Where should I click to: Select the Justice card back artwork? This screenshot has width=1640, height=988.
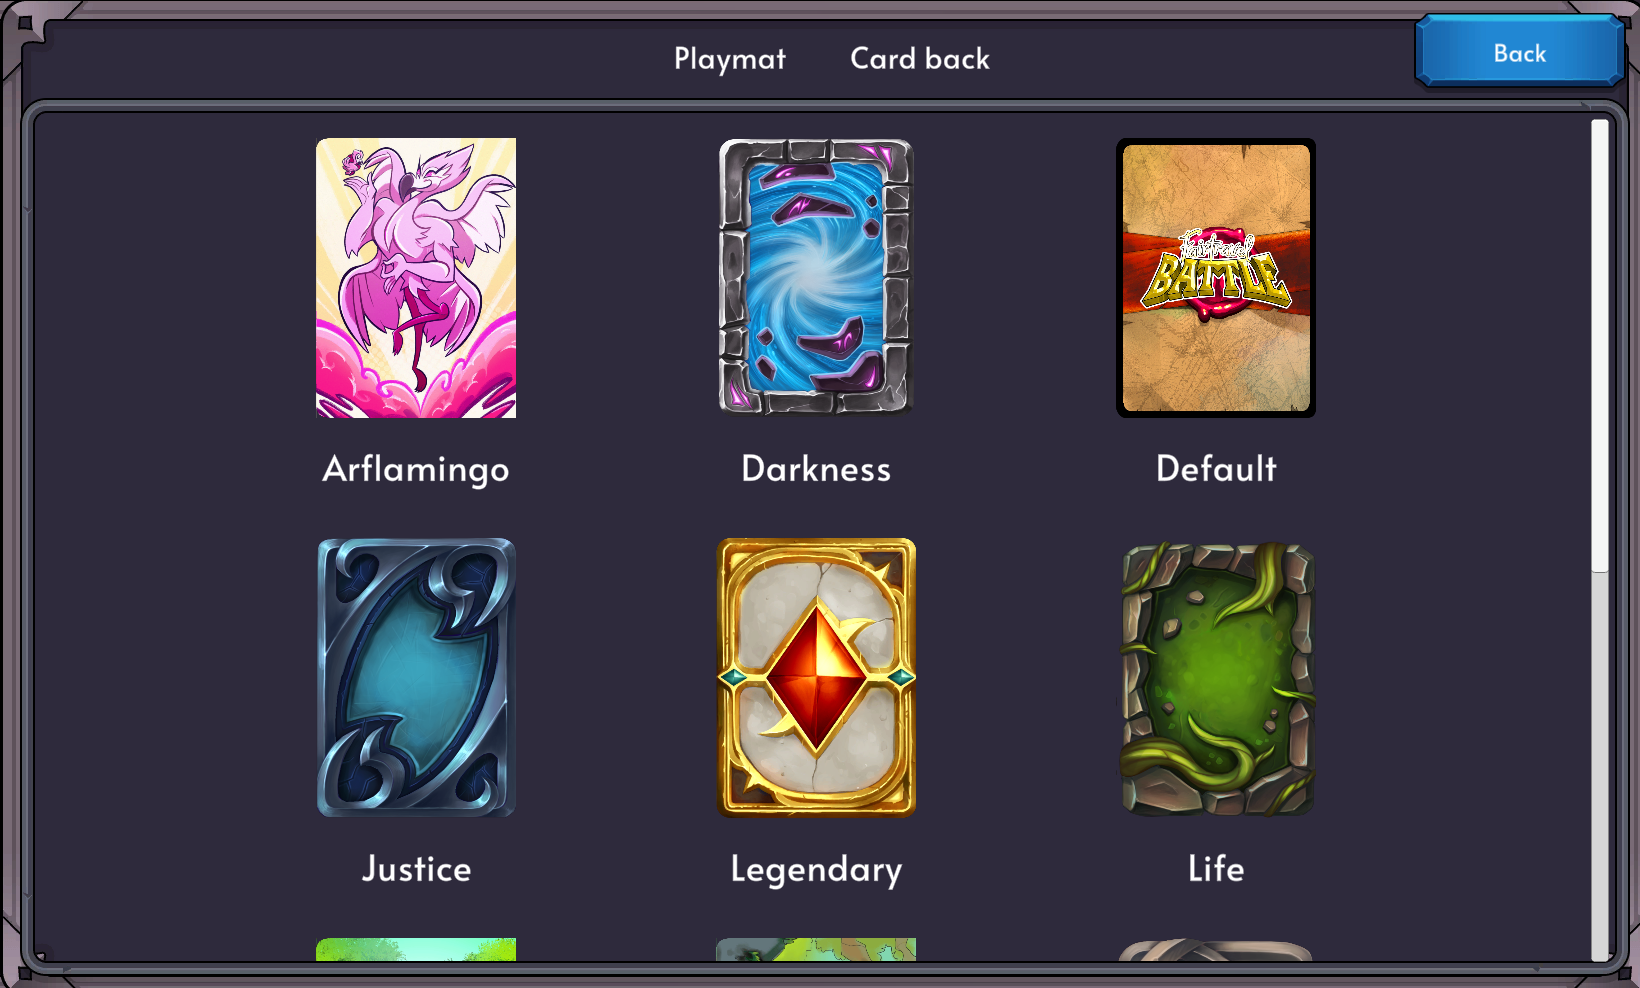click(416, 678)
